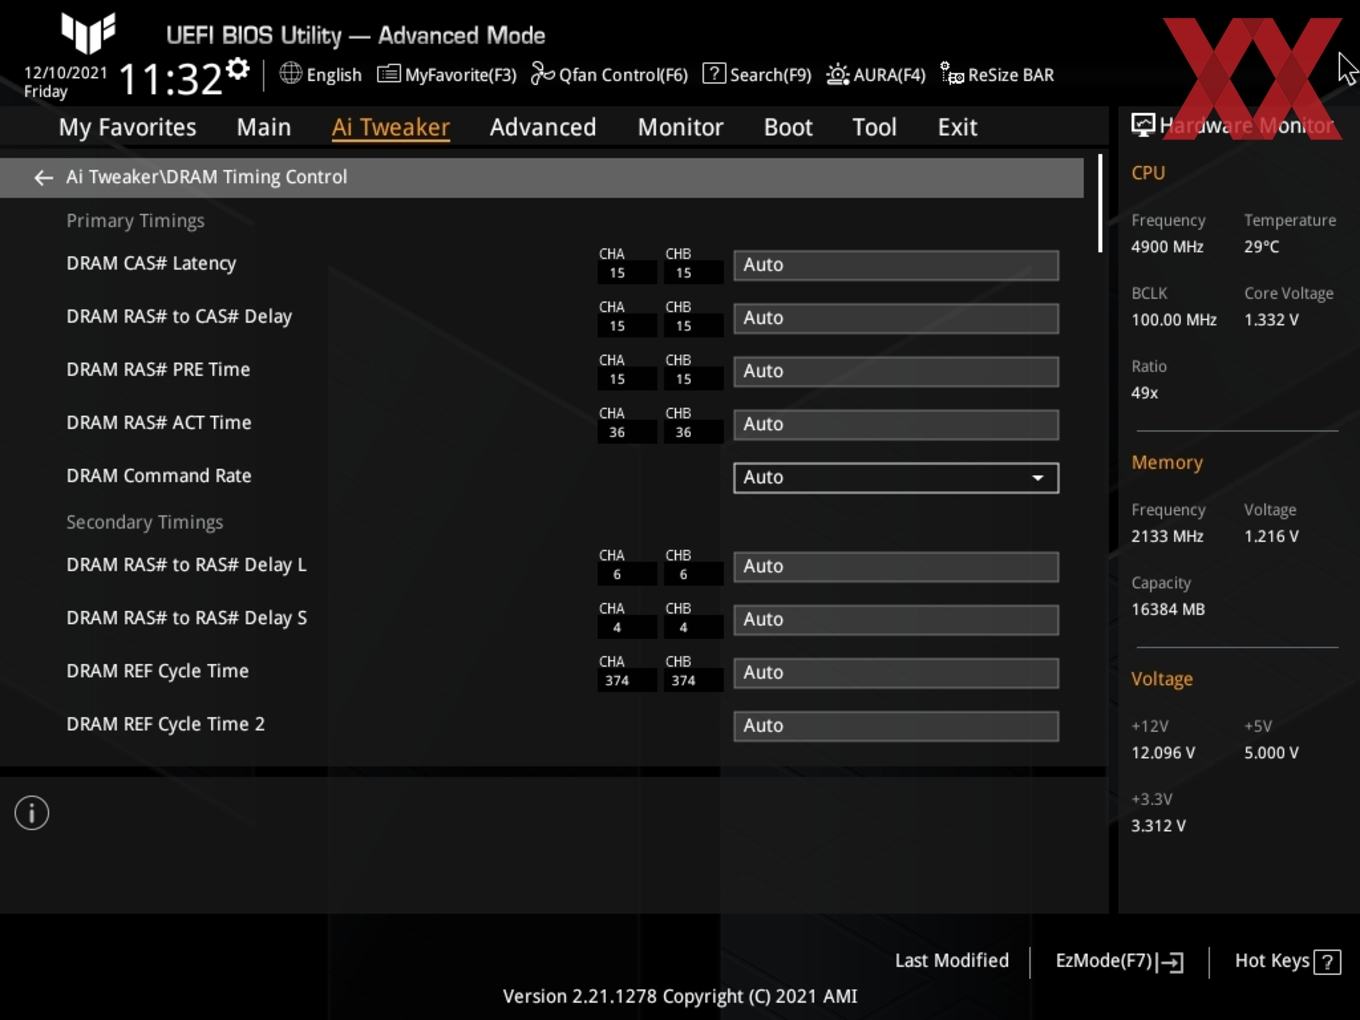Select the DRAM RAS# PRE Time label
This screenshot has height=1020, width=1360.
[158, 369]
